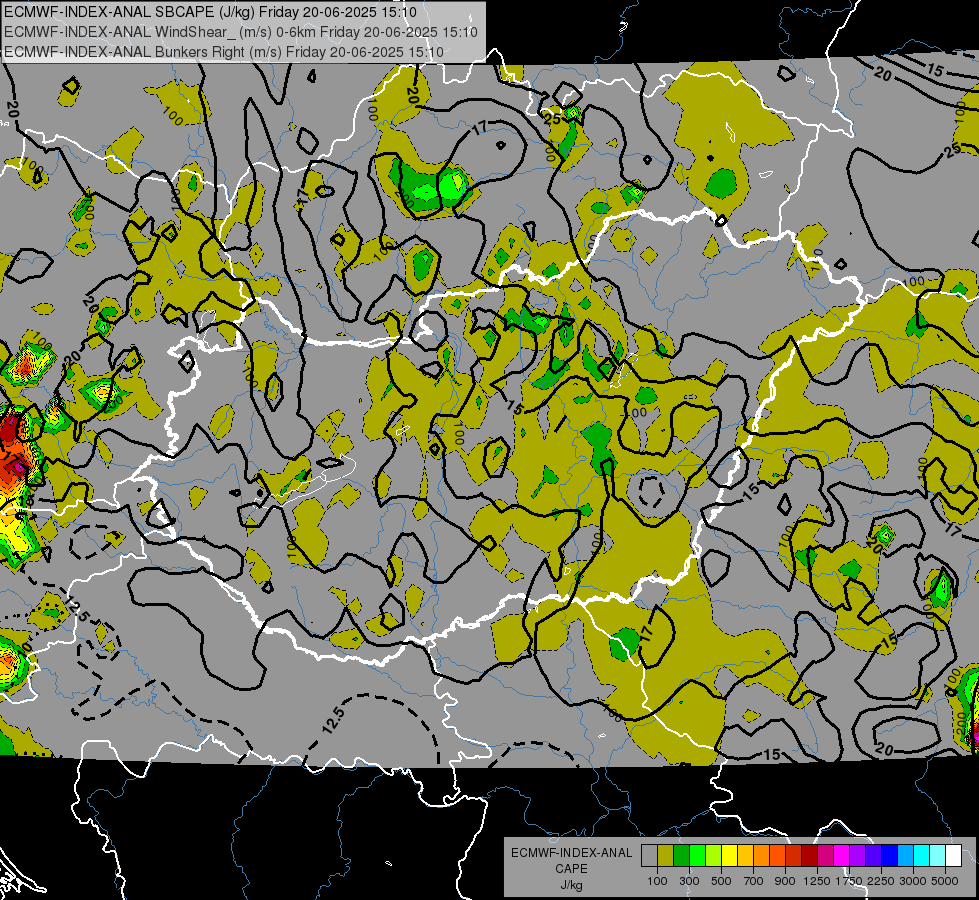Choose the red-orange swatch left of 900
The image size is (979, 900).
point(777,856)
